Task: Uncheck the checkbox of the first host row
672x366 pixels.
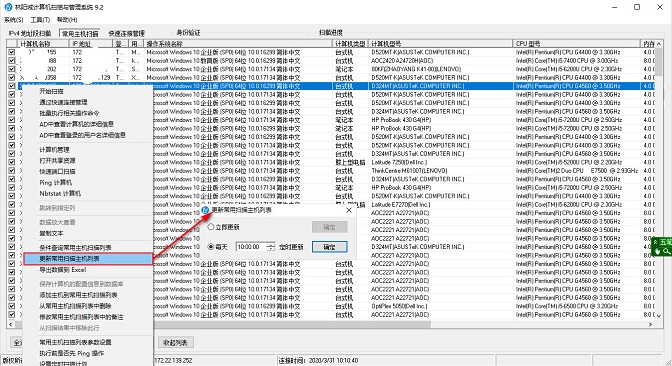Action: [12, 52]
